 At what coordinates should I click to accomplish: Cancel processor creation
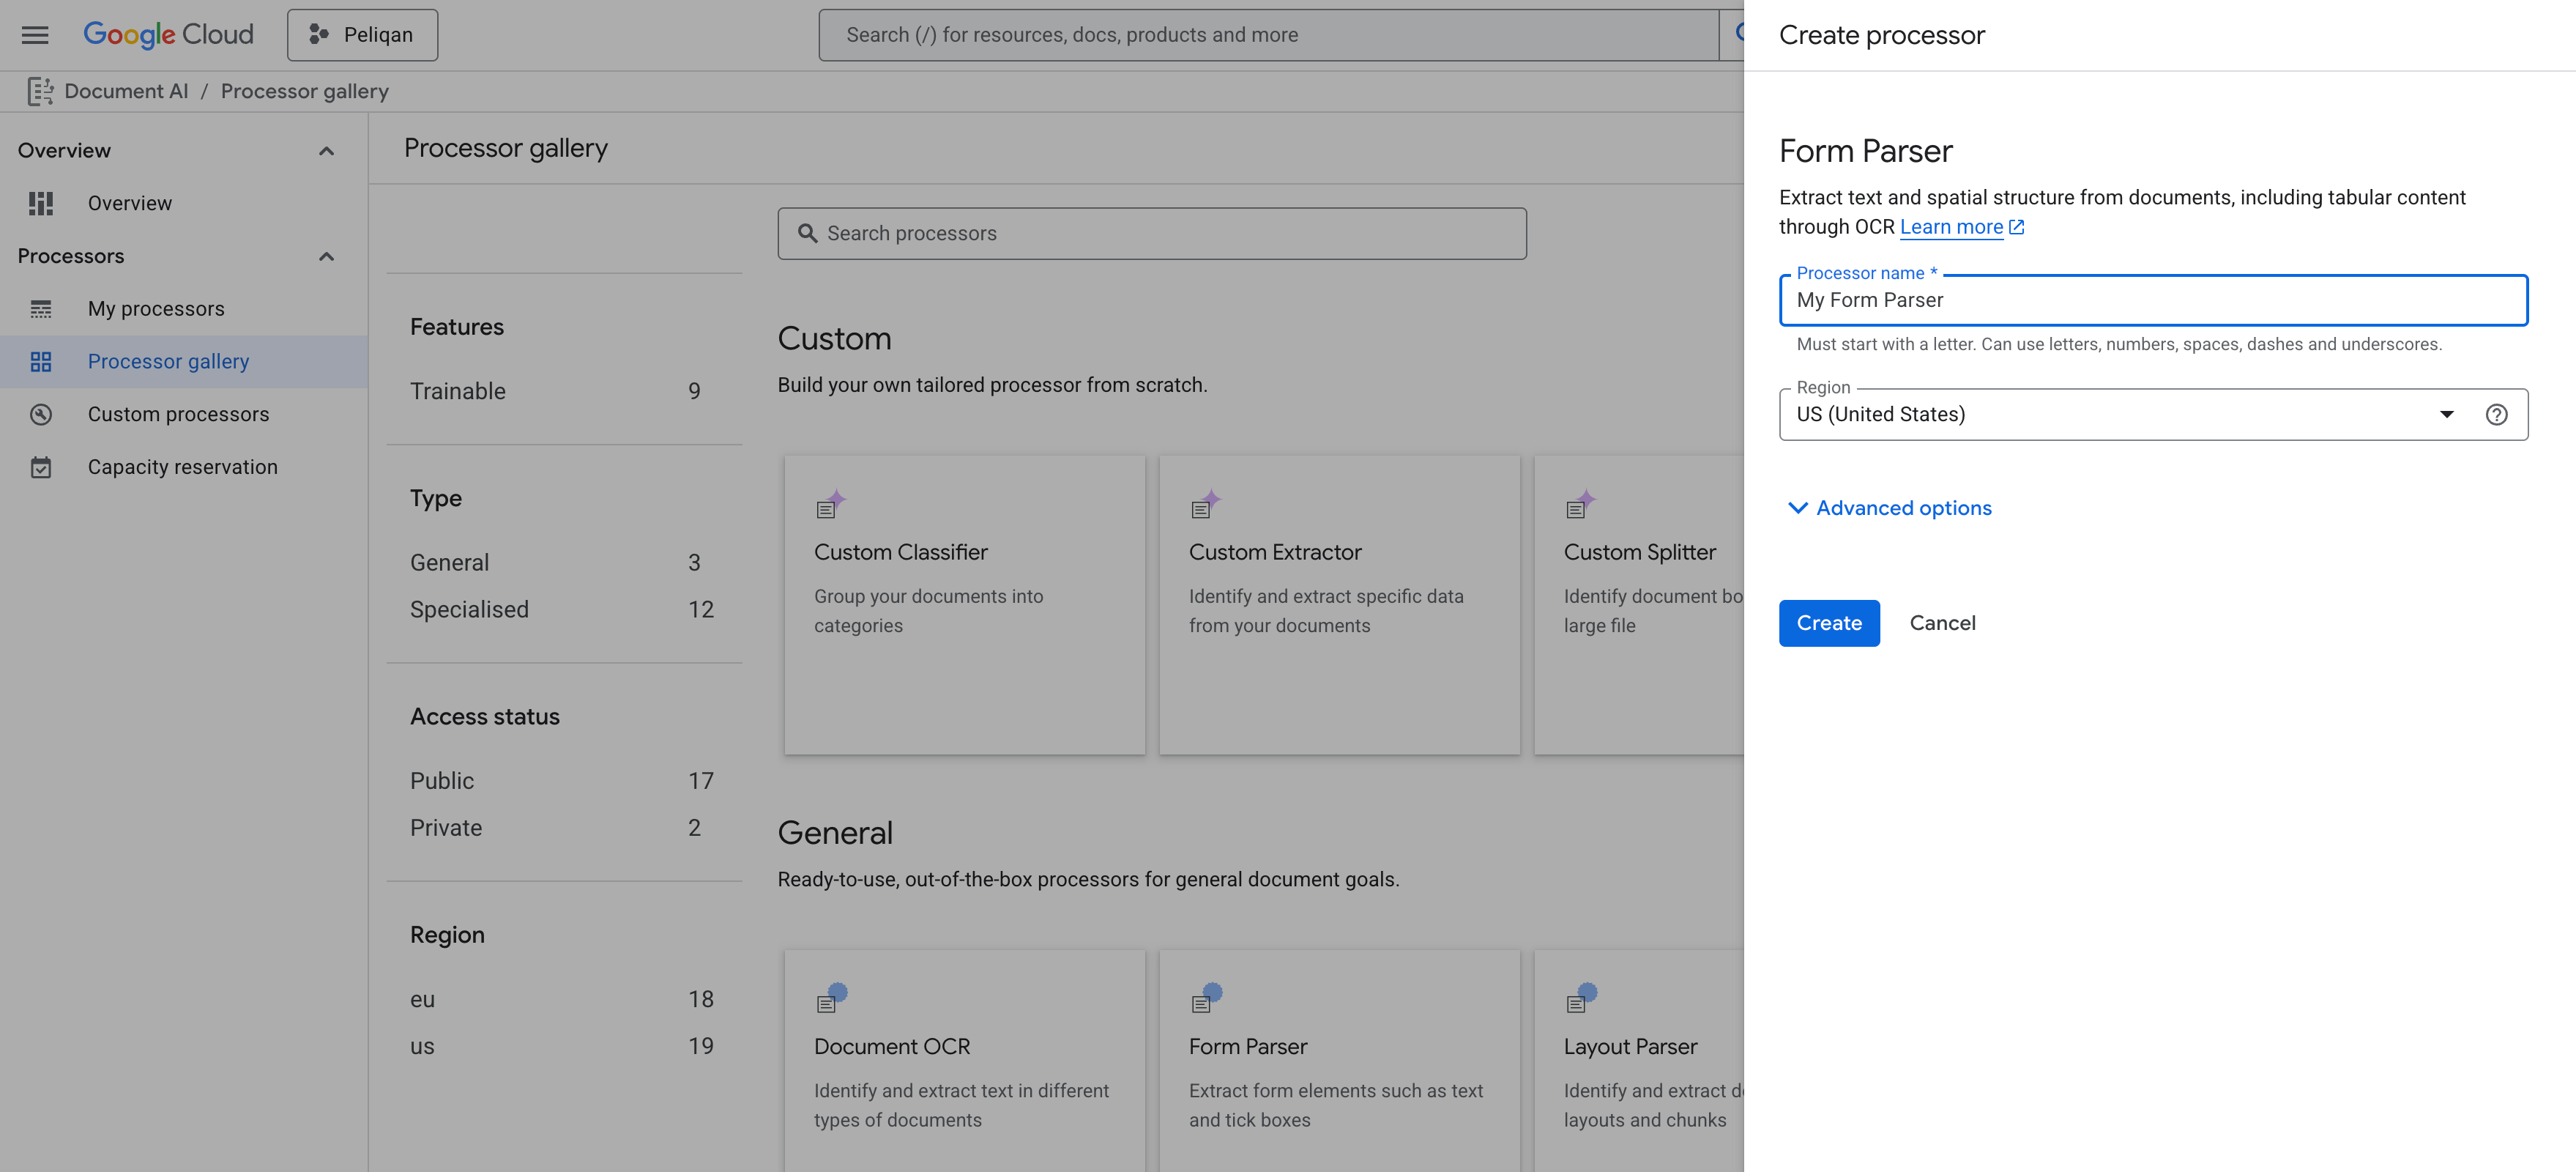(1942, 623)
